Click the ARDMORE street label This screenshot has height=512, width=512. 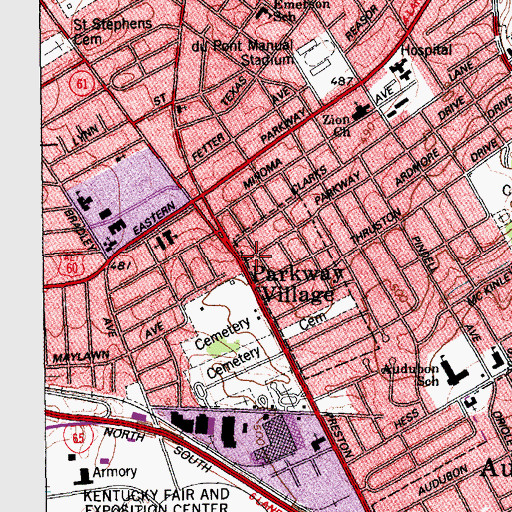pos(417,167)
